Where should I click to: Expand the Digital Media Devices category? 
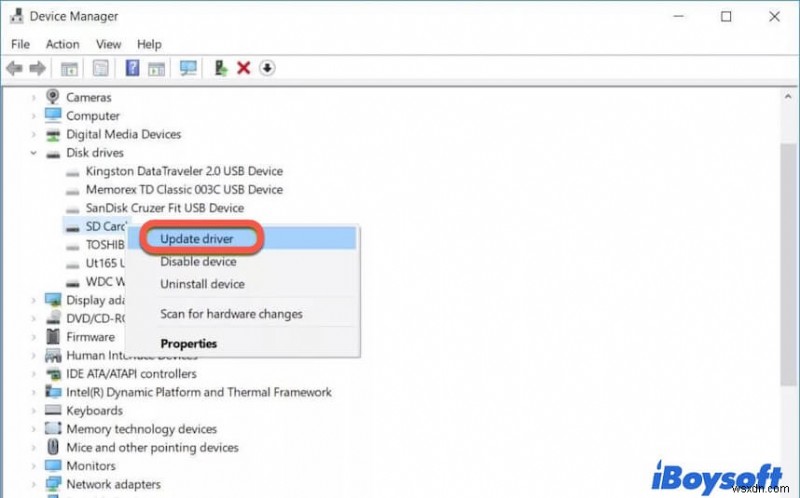tap(34, 134)
